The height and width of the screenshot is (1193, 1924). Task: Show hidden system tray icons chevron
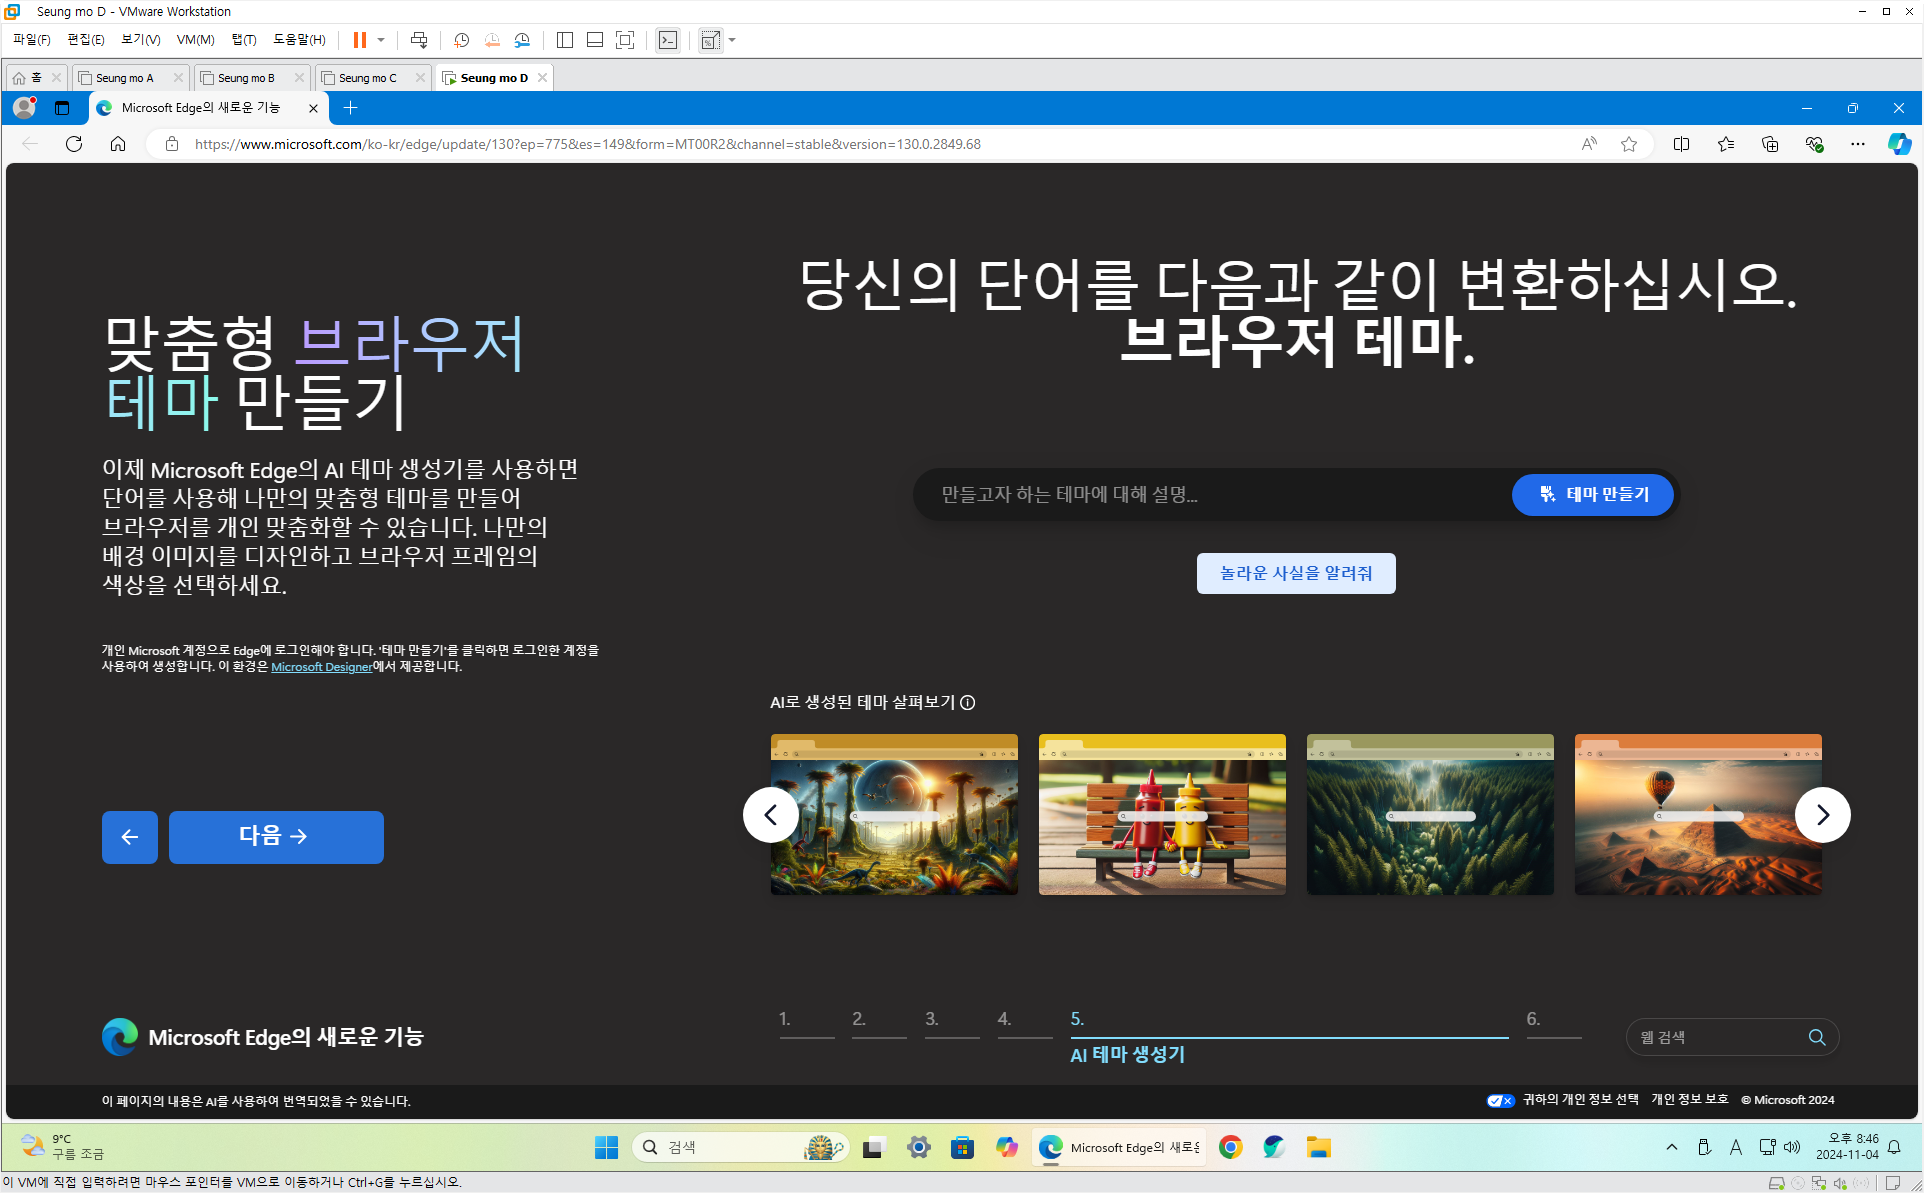coord(1671,1147)
